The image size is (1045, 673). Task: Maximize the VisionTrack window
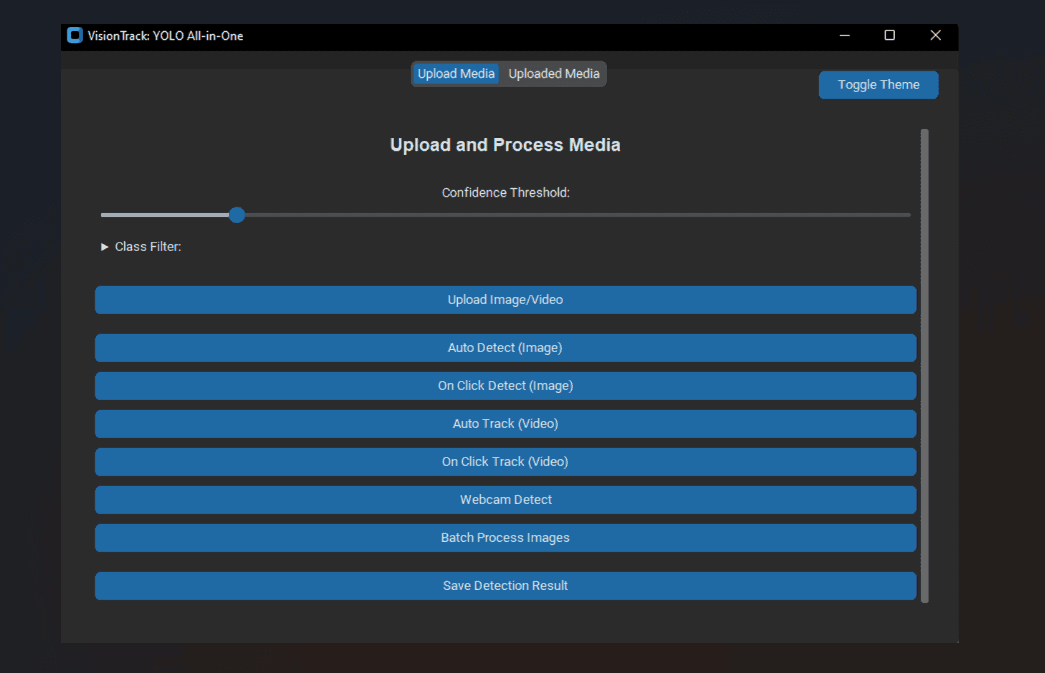tap(890, 35)
